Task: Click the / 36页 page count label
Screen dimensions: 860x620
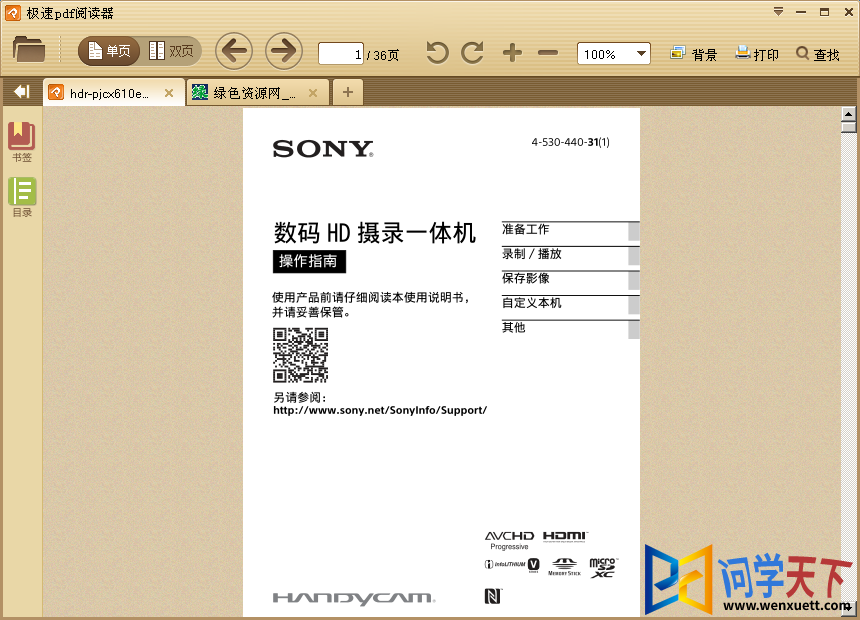Action: pyautogui.click(x=383, y=55)
